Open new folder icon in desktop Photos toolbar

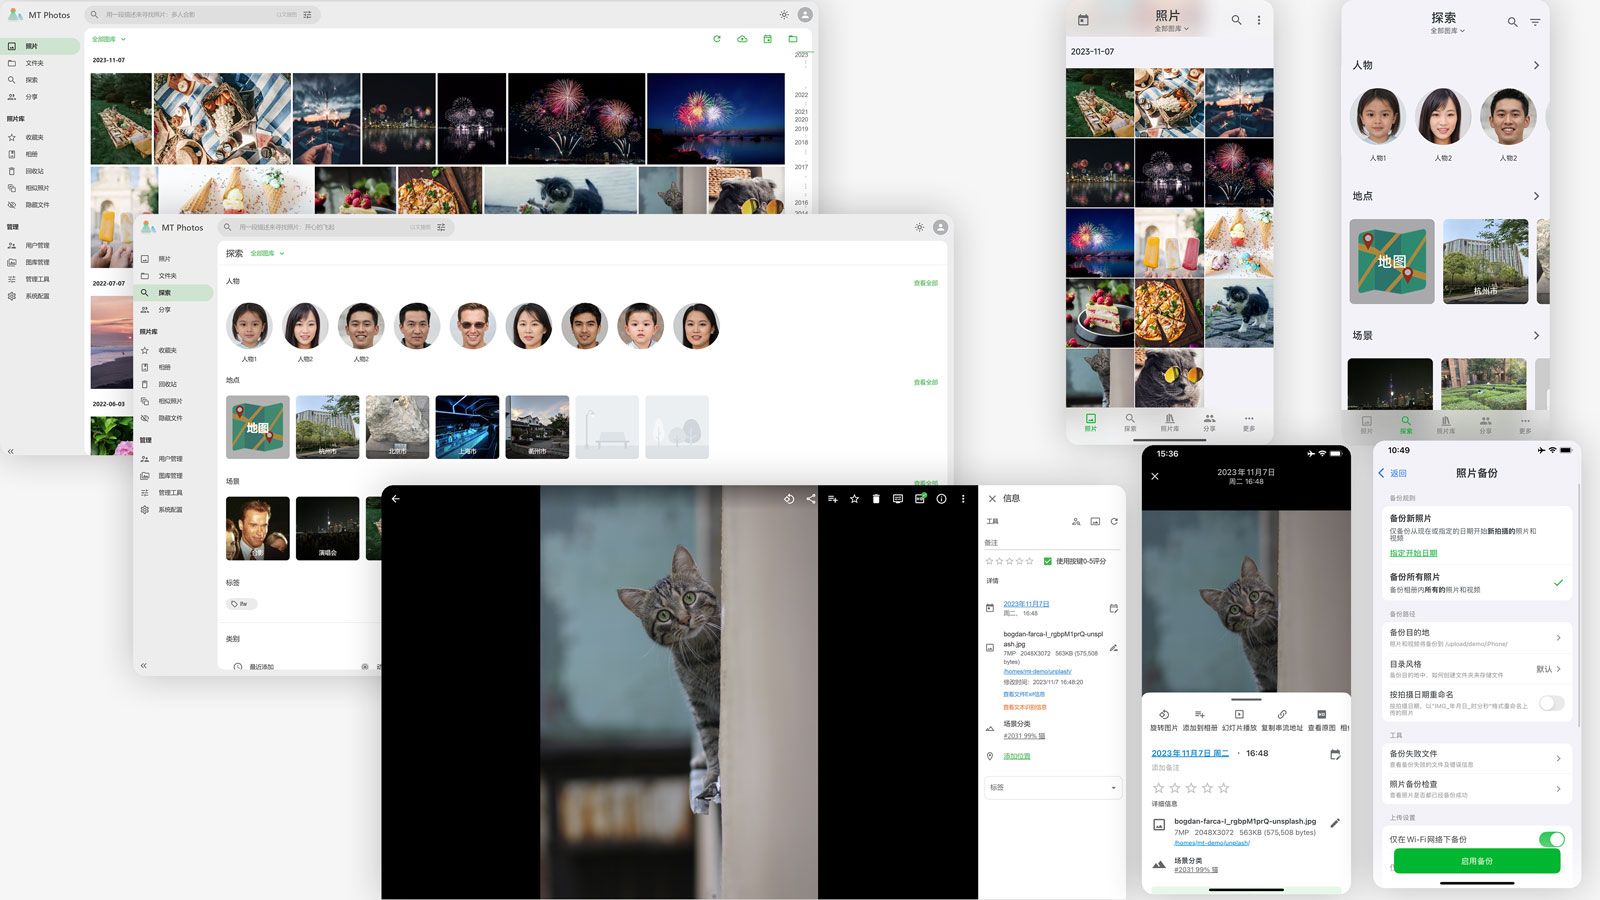[x=793, y=39]
